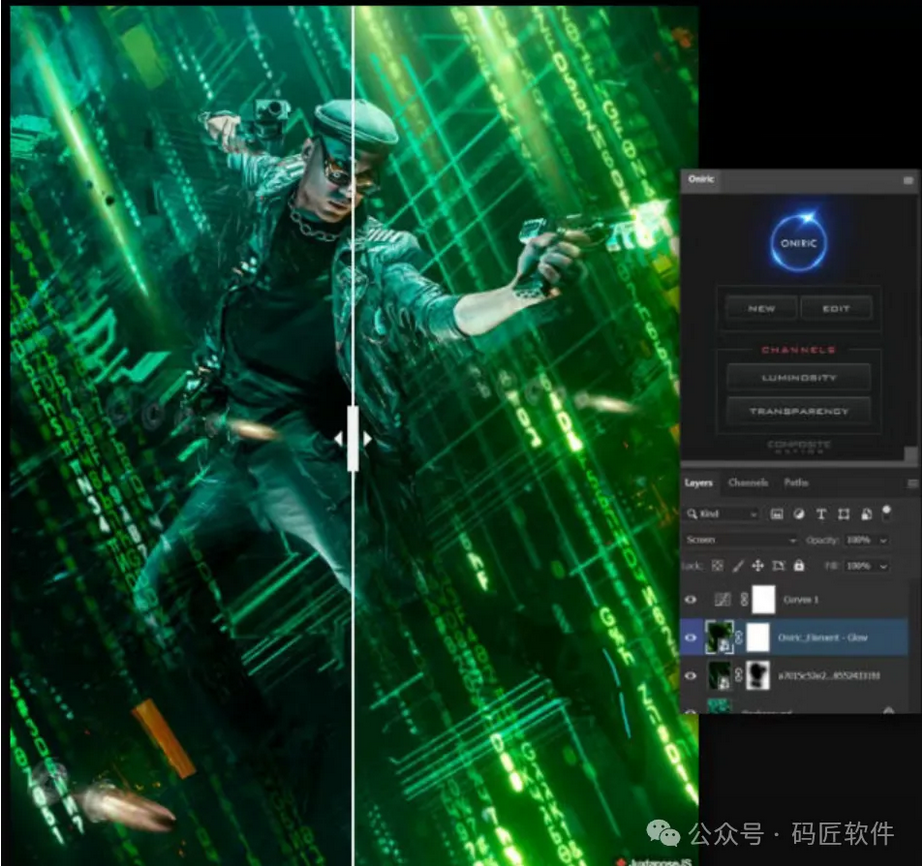
Task: Click the Opacity value field
Action: coord(860,540)
